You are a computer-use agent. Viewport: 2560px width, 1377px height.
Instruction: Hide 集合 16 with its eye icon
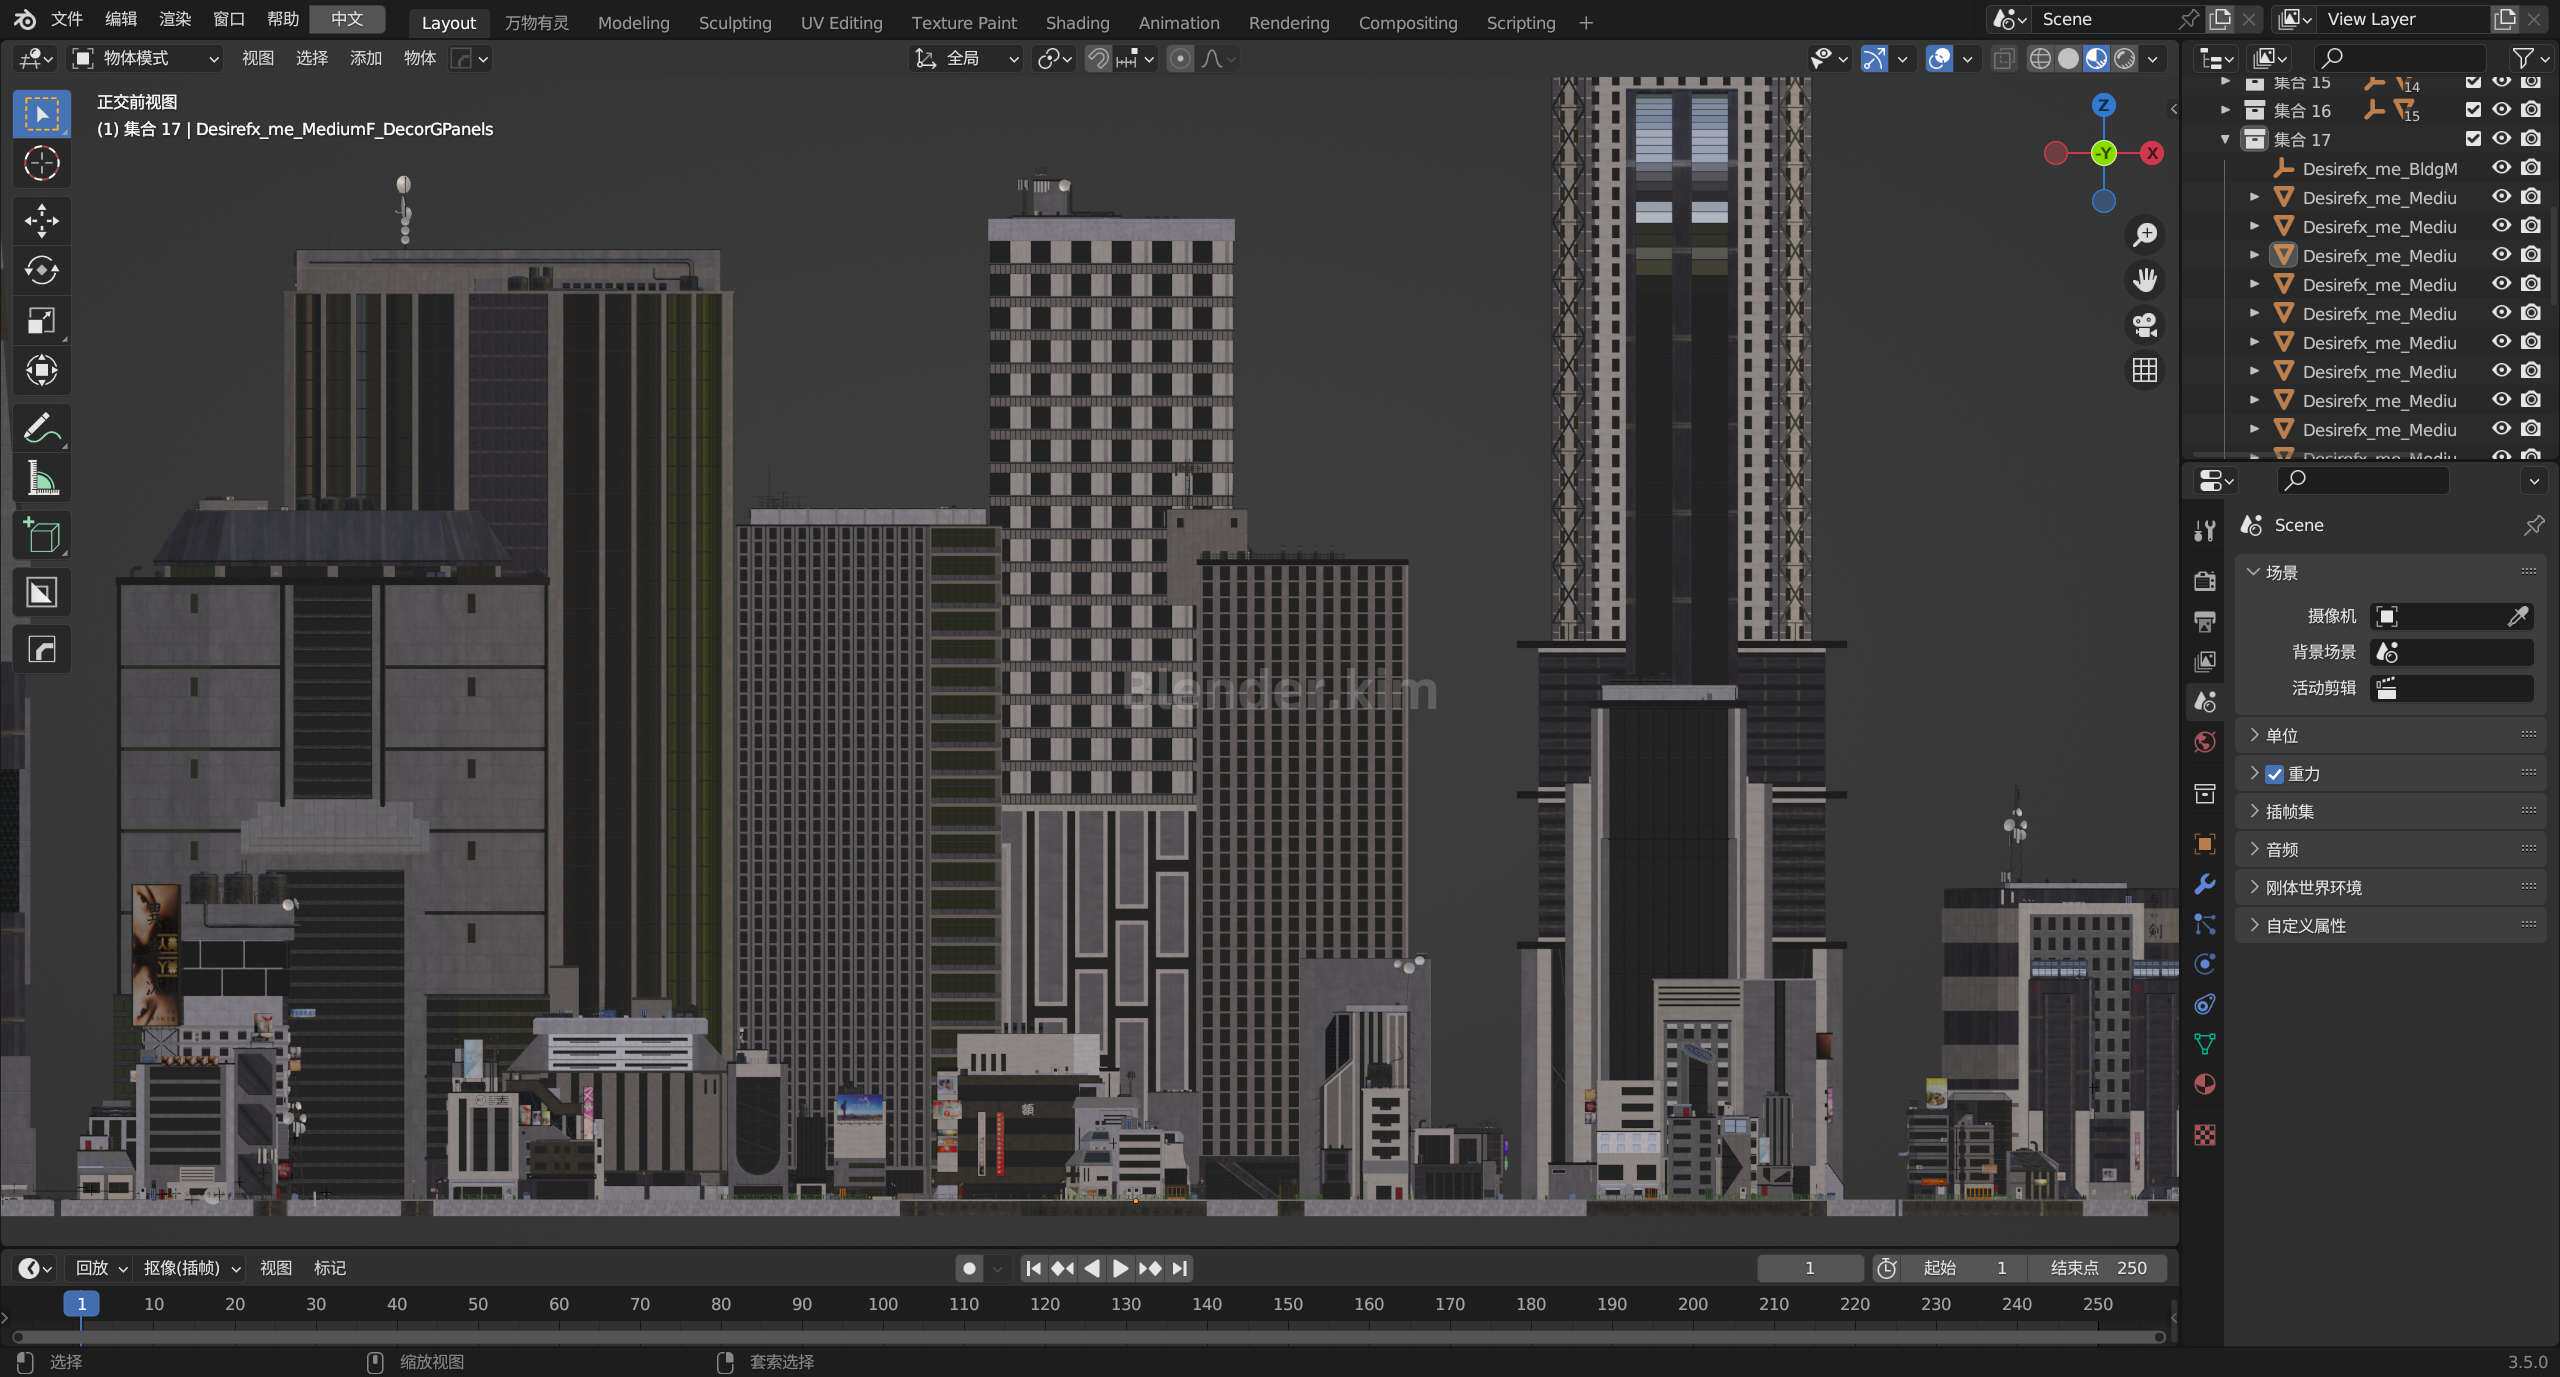[x=2502, y=110]
